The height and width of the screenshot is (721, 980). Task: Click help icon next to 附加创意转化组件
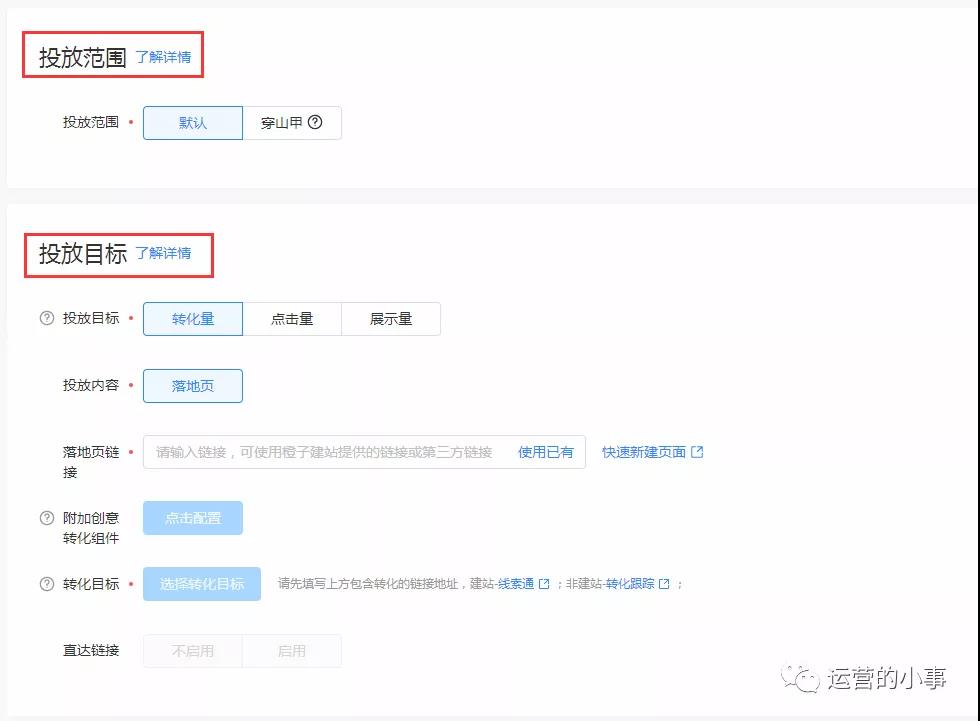[47, 518]
